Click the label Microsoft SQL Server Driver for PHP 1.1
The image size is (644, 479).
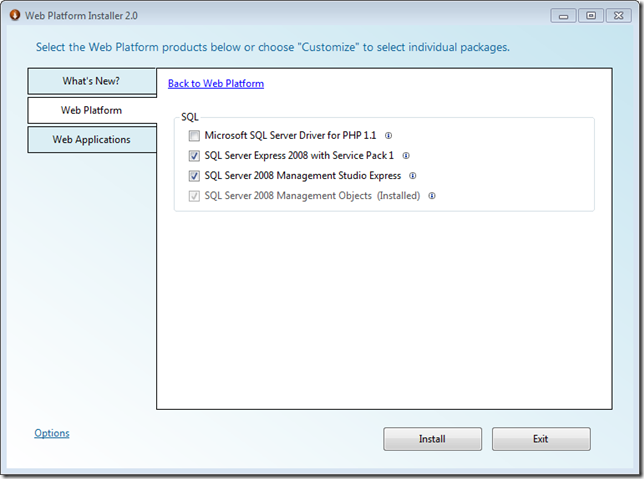coord(290,136)
